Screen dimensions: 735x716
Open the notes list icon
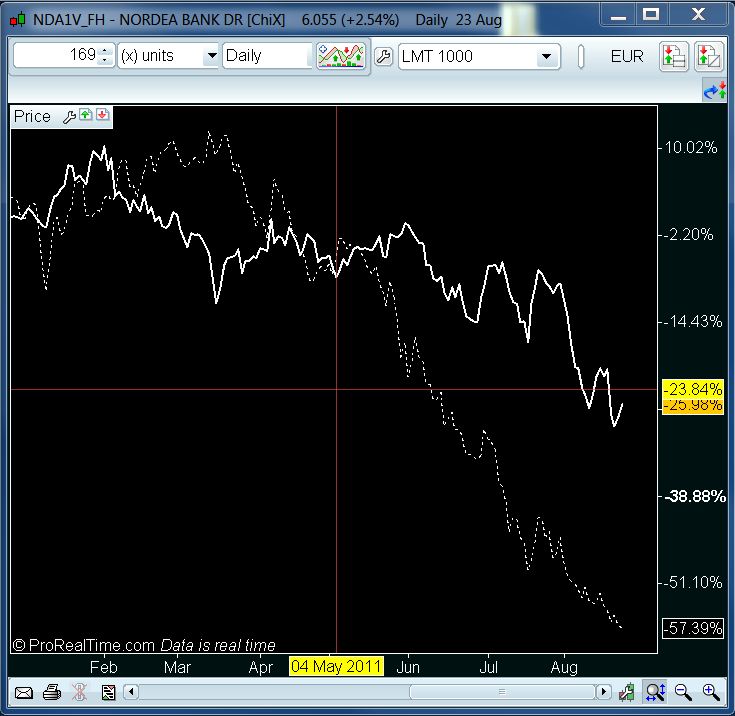(108, 692)
